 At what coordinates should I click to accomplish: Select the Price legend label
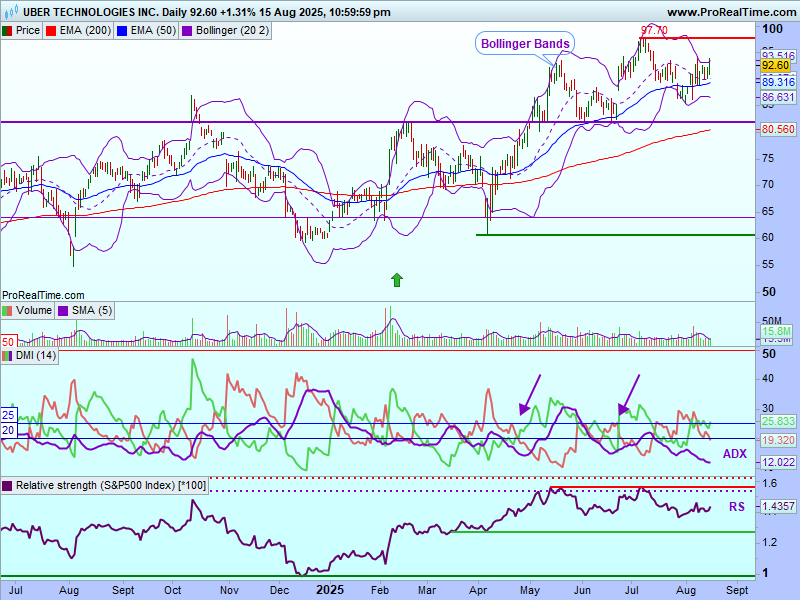(28, 31)
